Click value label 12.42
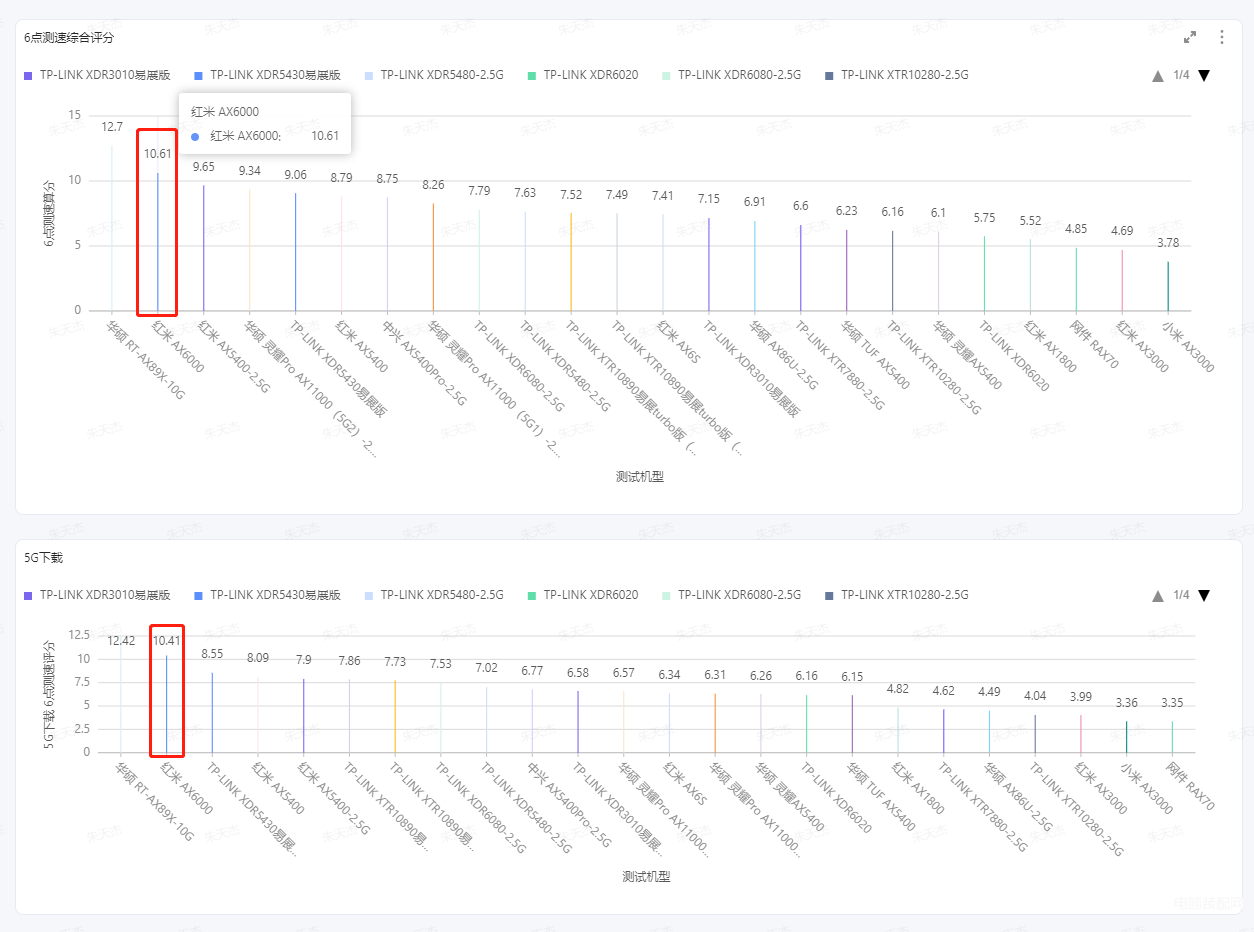Screen dimensions: 1254x932 (x=121, y=641)
